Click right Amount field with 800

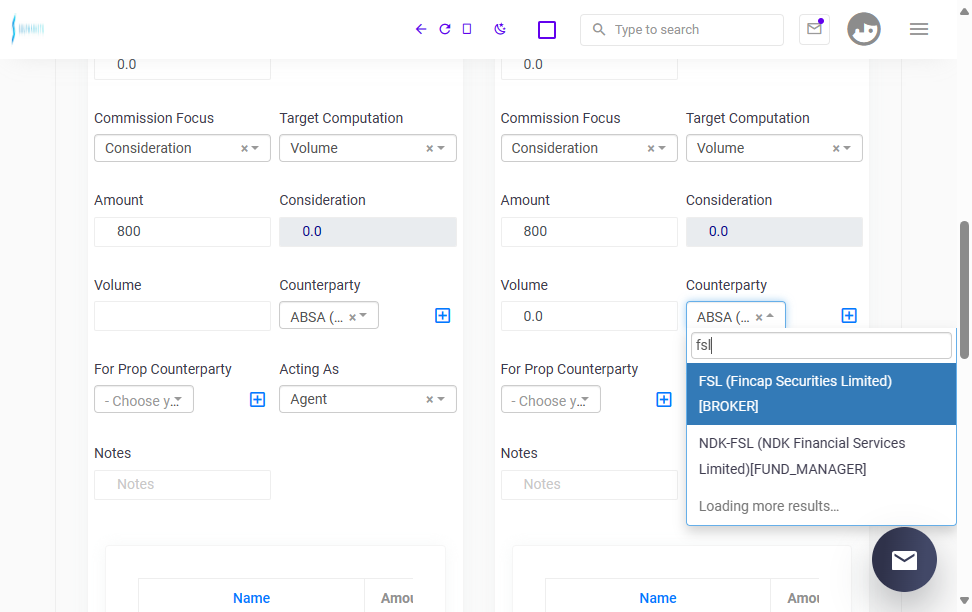coord(589,231)
